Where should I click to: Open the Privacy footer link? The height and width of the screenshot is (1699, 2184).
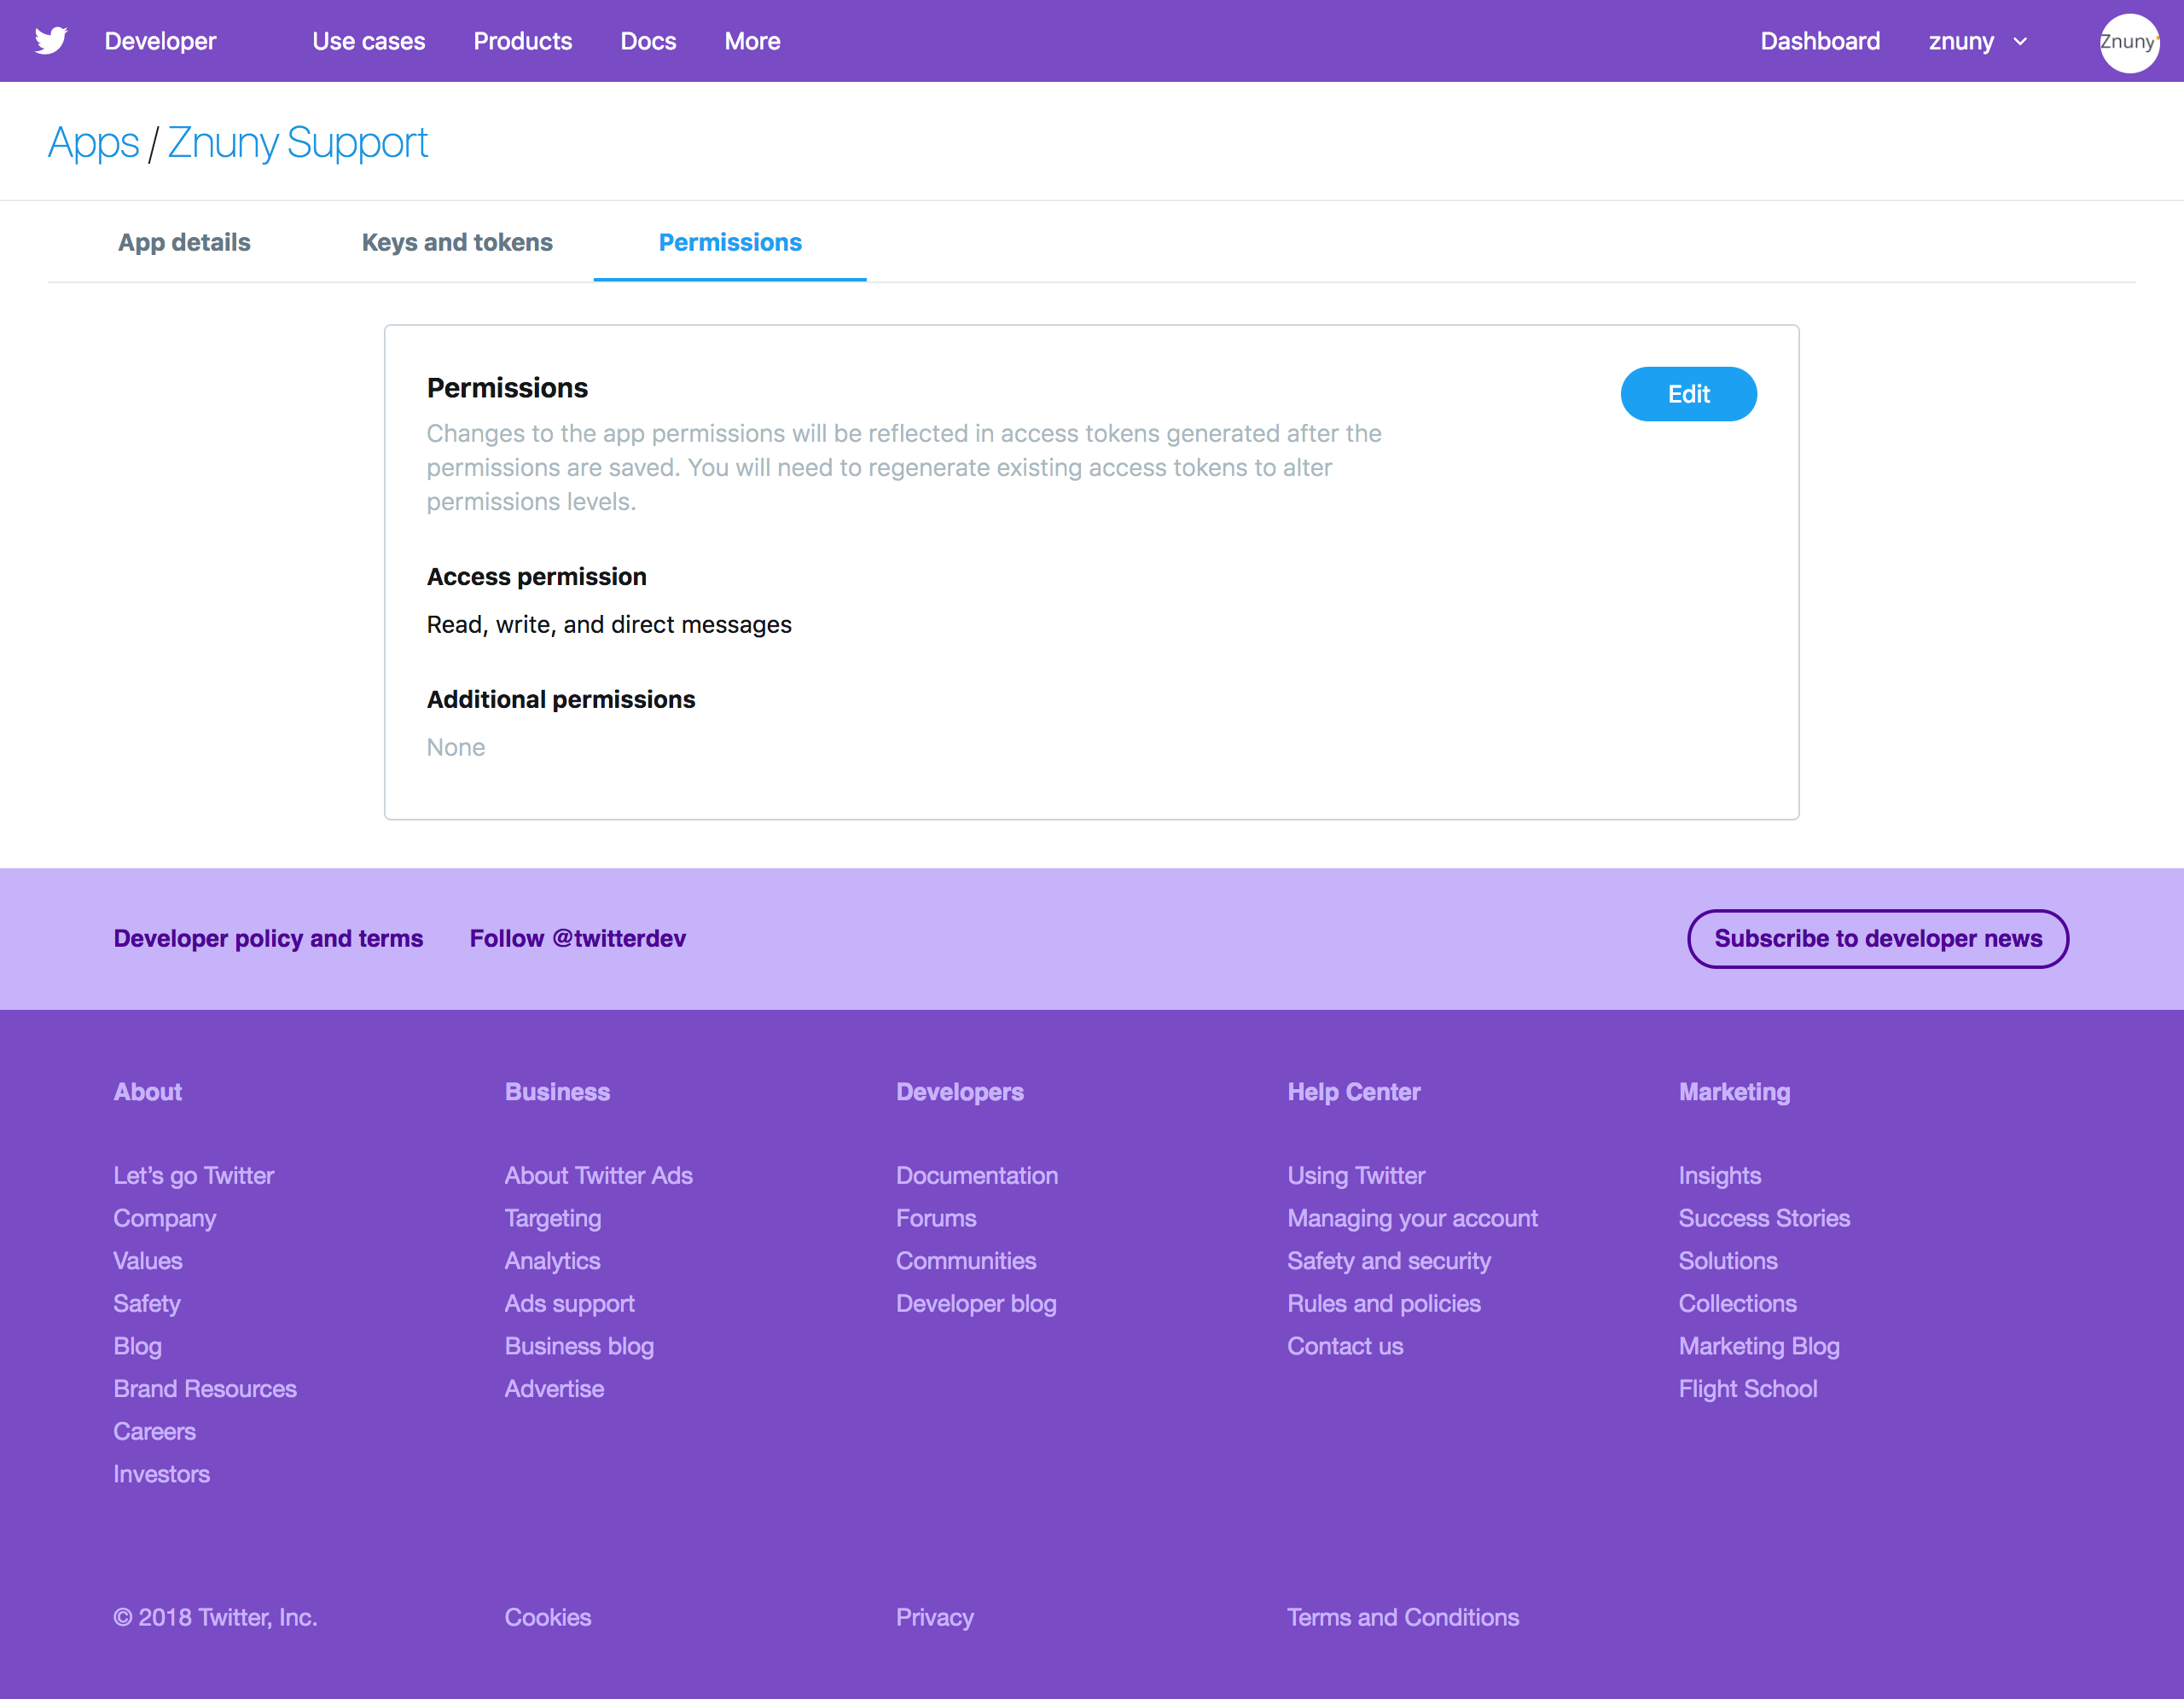(x=935, y=1617)
